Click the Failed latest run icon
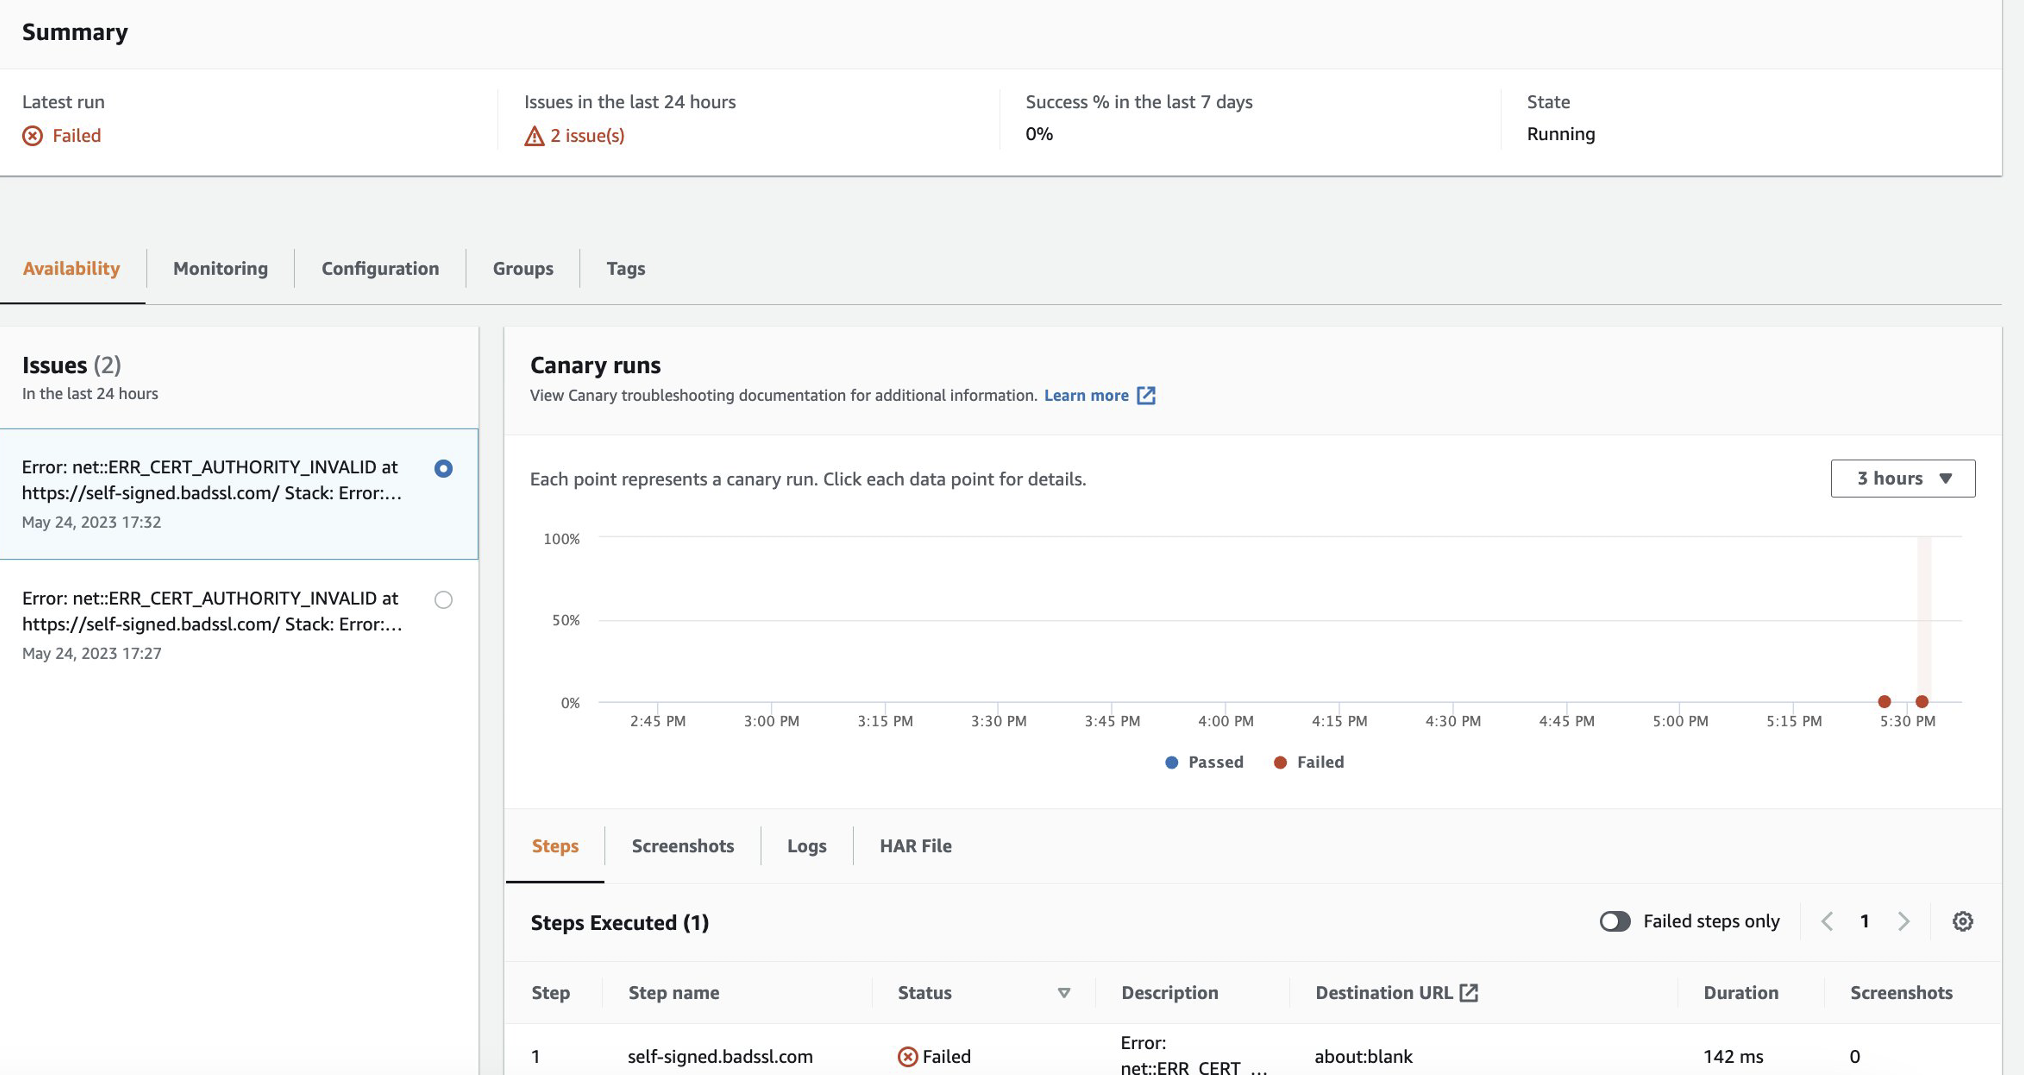Image resolution: width=2024 pixels, height=1080 pixels. [x=33, y=136]
